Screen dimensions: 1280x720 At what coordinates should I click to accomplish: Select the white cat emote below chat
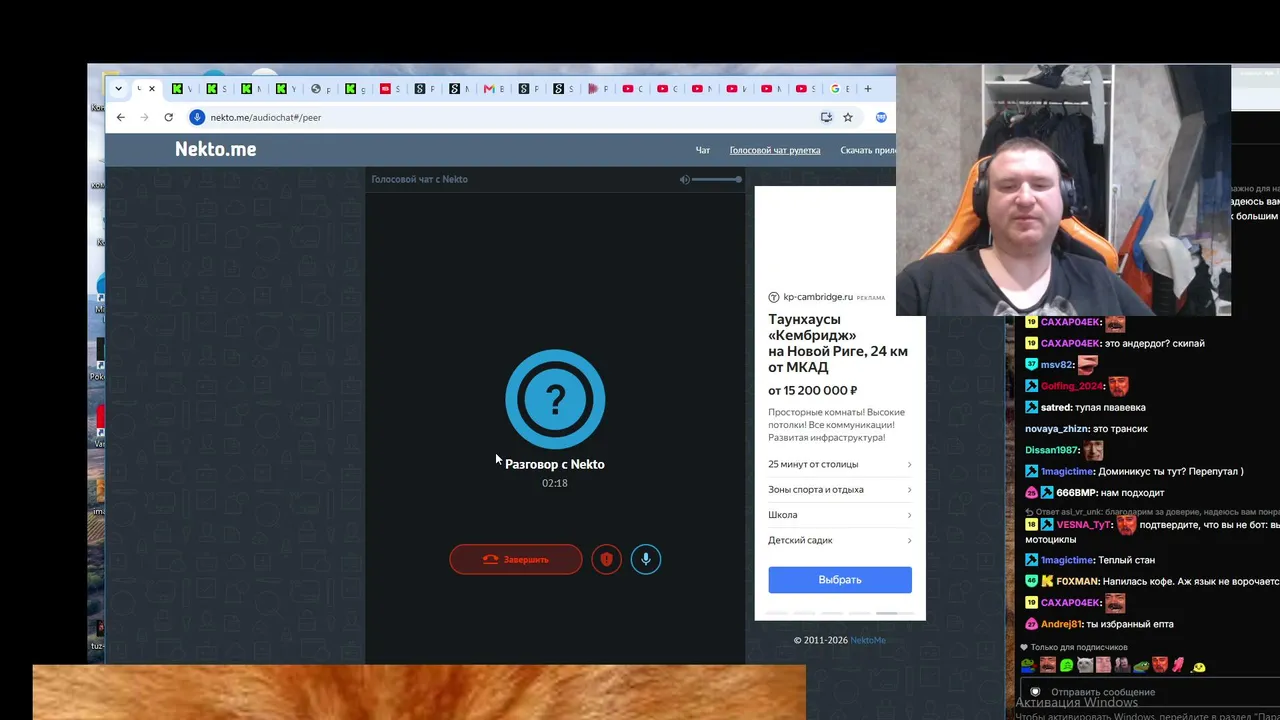coord(1085,665)
